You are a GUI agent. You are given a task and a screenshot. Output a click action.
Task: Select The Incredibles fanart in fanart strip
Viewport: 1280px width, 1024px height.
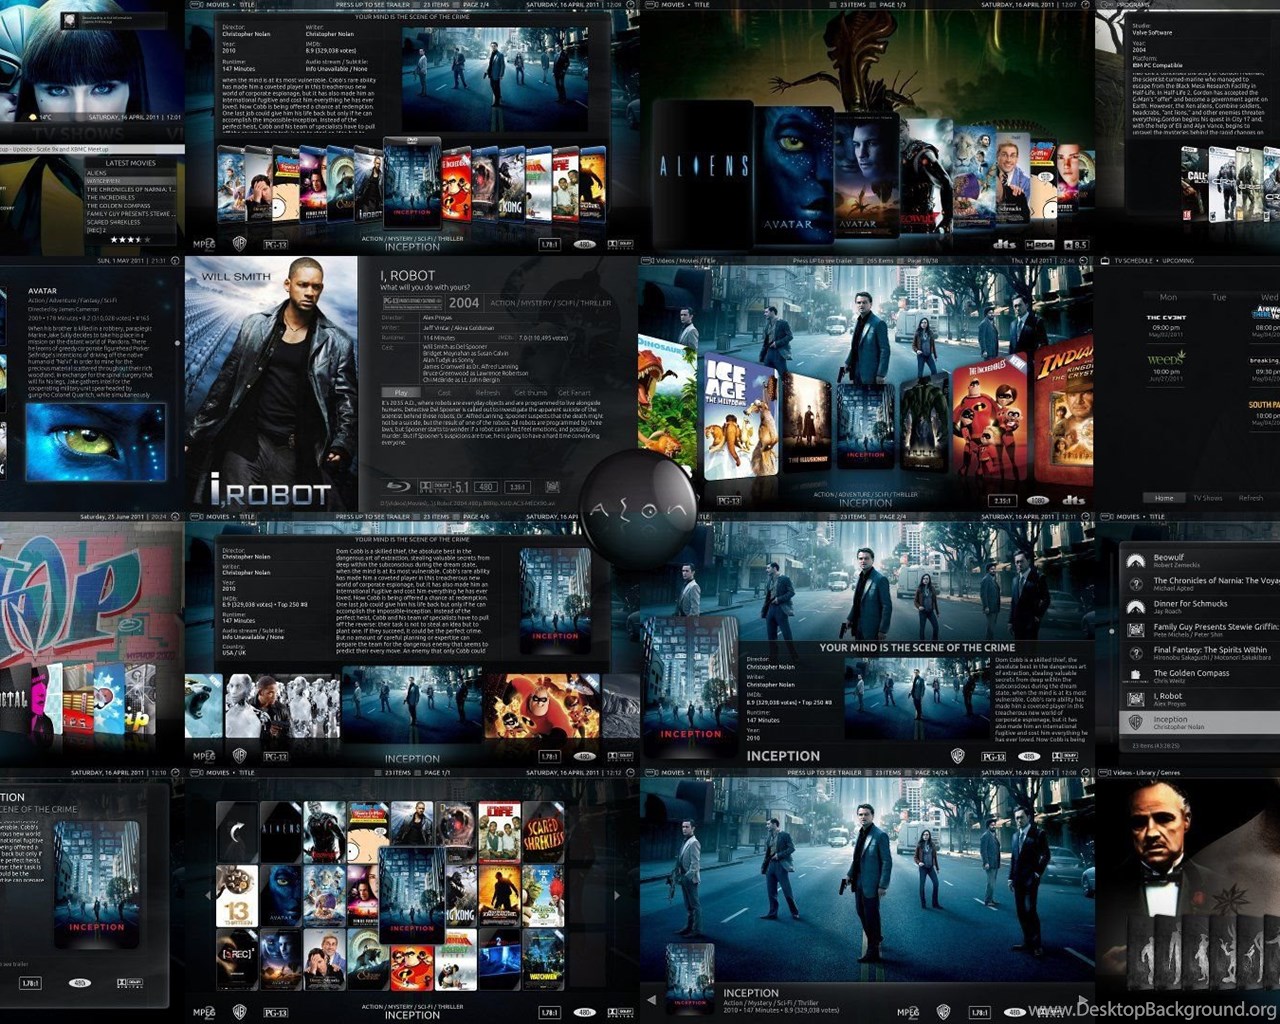(541, 706)
